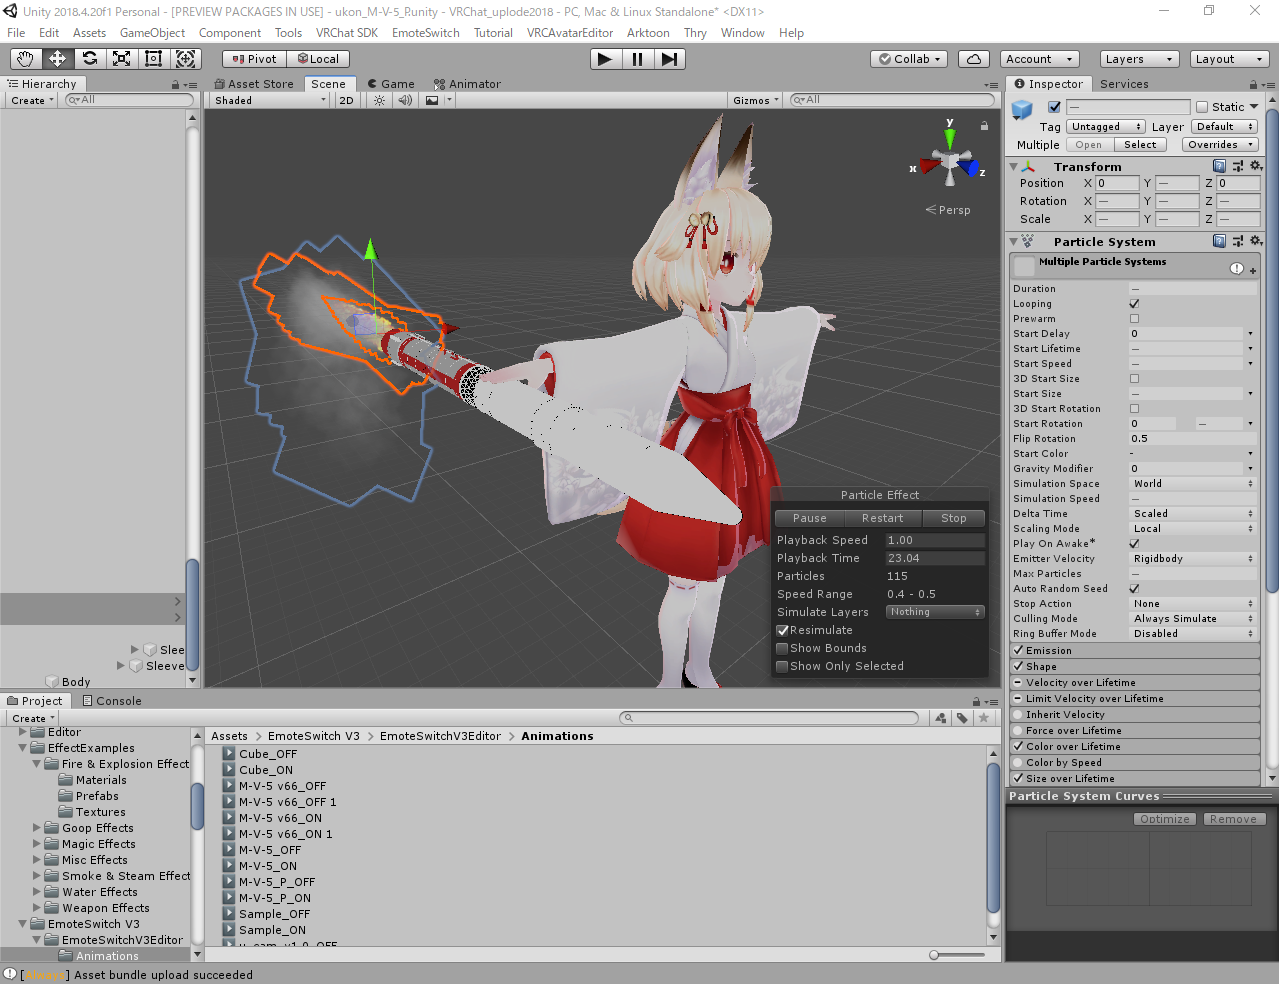The height and width of the screenshot is (984, 1279).
Task: Select the combined Transform tool
Action: pyautogui.click(x=185, y=59)
